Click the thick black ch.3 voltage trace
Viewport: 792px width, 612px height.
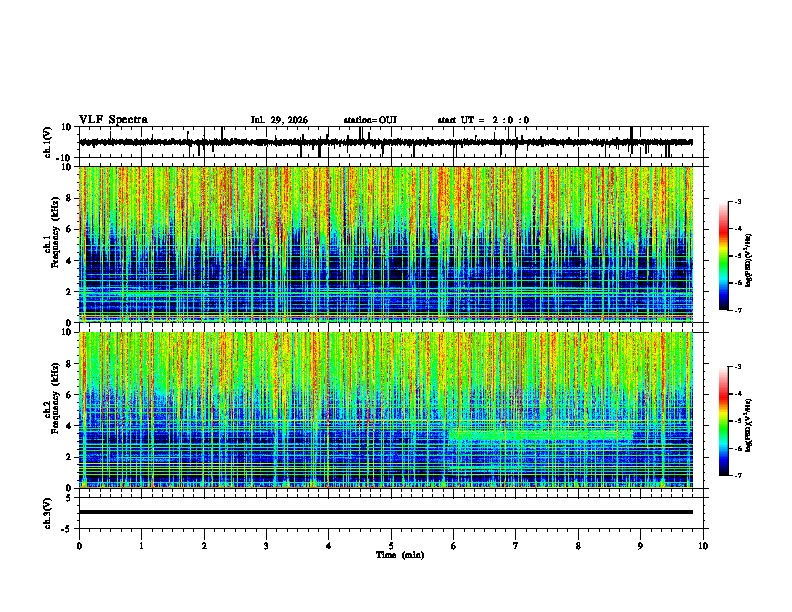[386, 512]
